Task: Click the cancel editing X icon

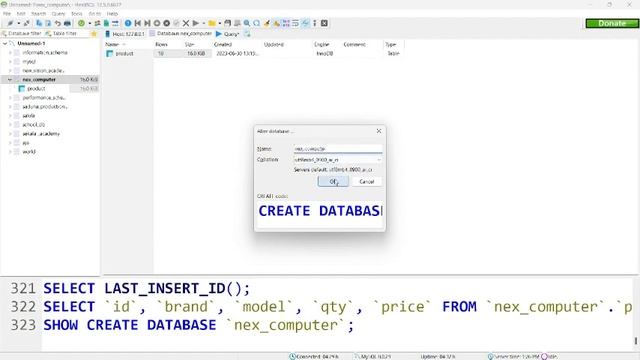Action: tap(186, 23)
